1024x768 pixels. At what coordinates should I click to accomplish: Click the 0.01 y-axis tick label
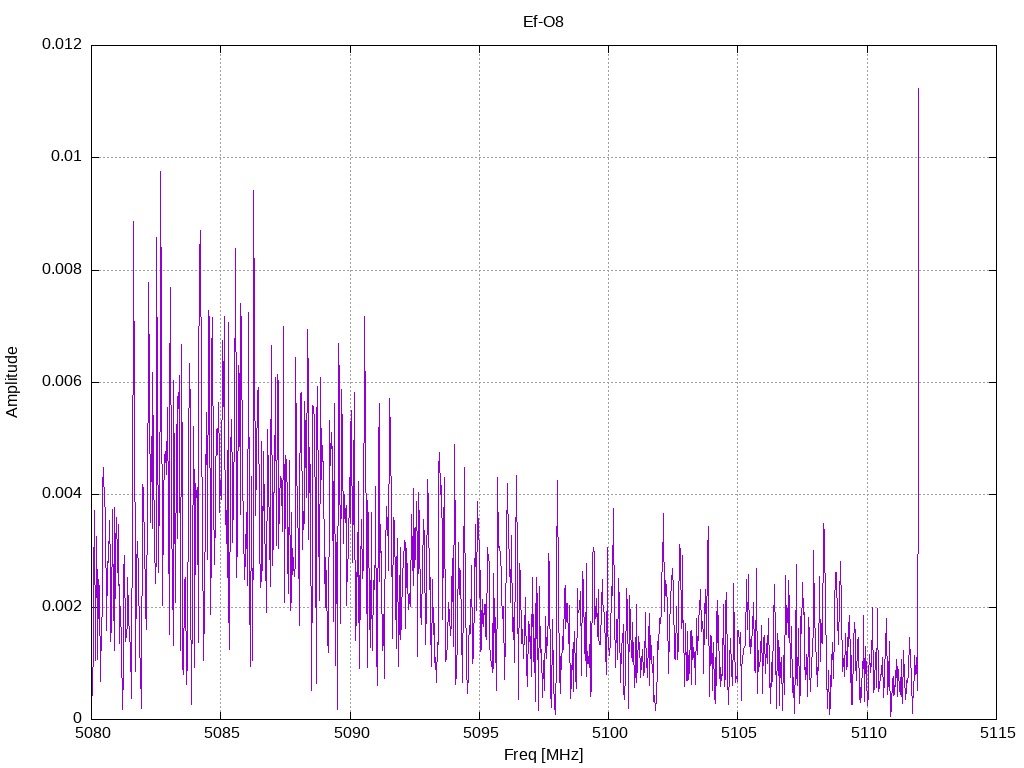67,156
